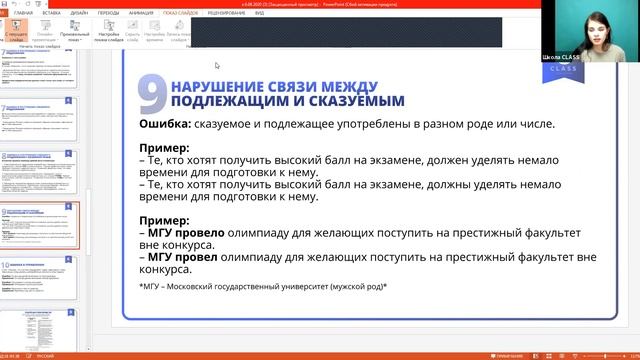
Task: Click the zoom slider handle in status bar
Action: (605, 356)
